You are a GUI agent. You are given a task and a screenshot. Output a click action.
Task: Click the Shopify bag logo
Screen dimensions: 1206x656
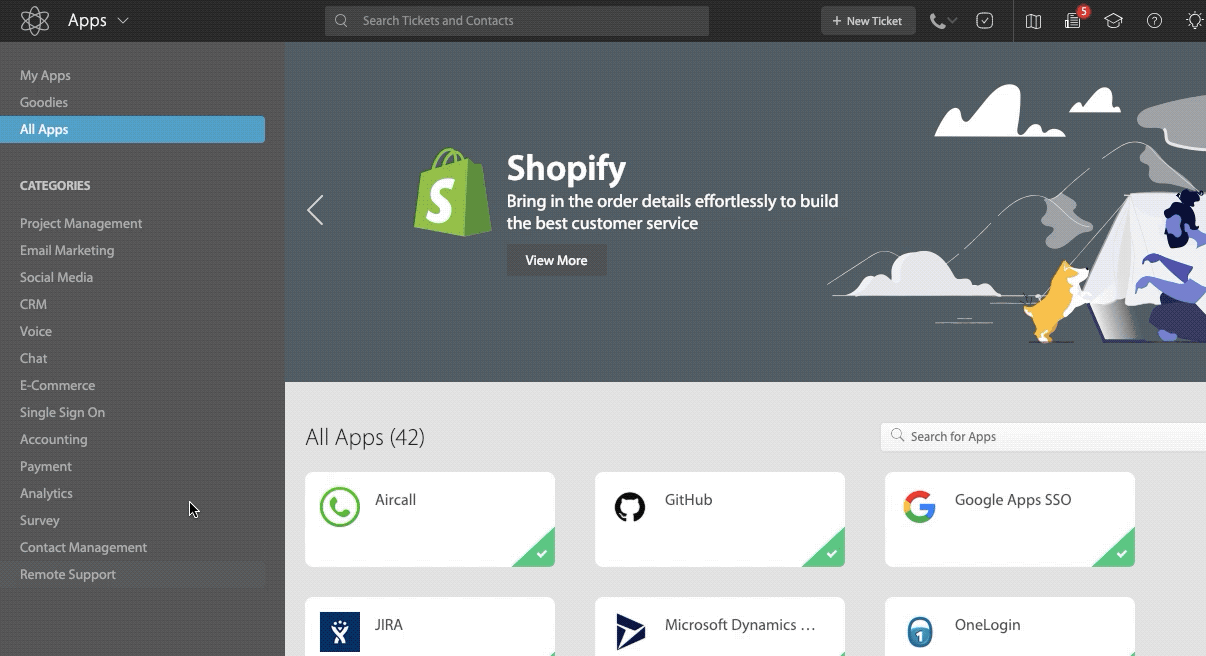point(453,193)
